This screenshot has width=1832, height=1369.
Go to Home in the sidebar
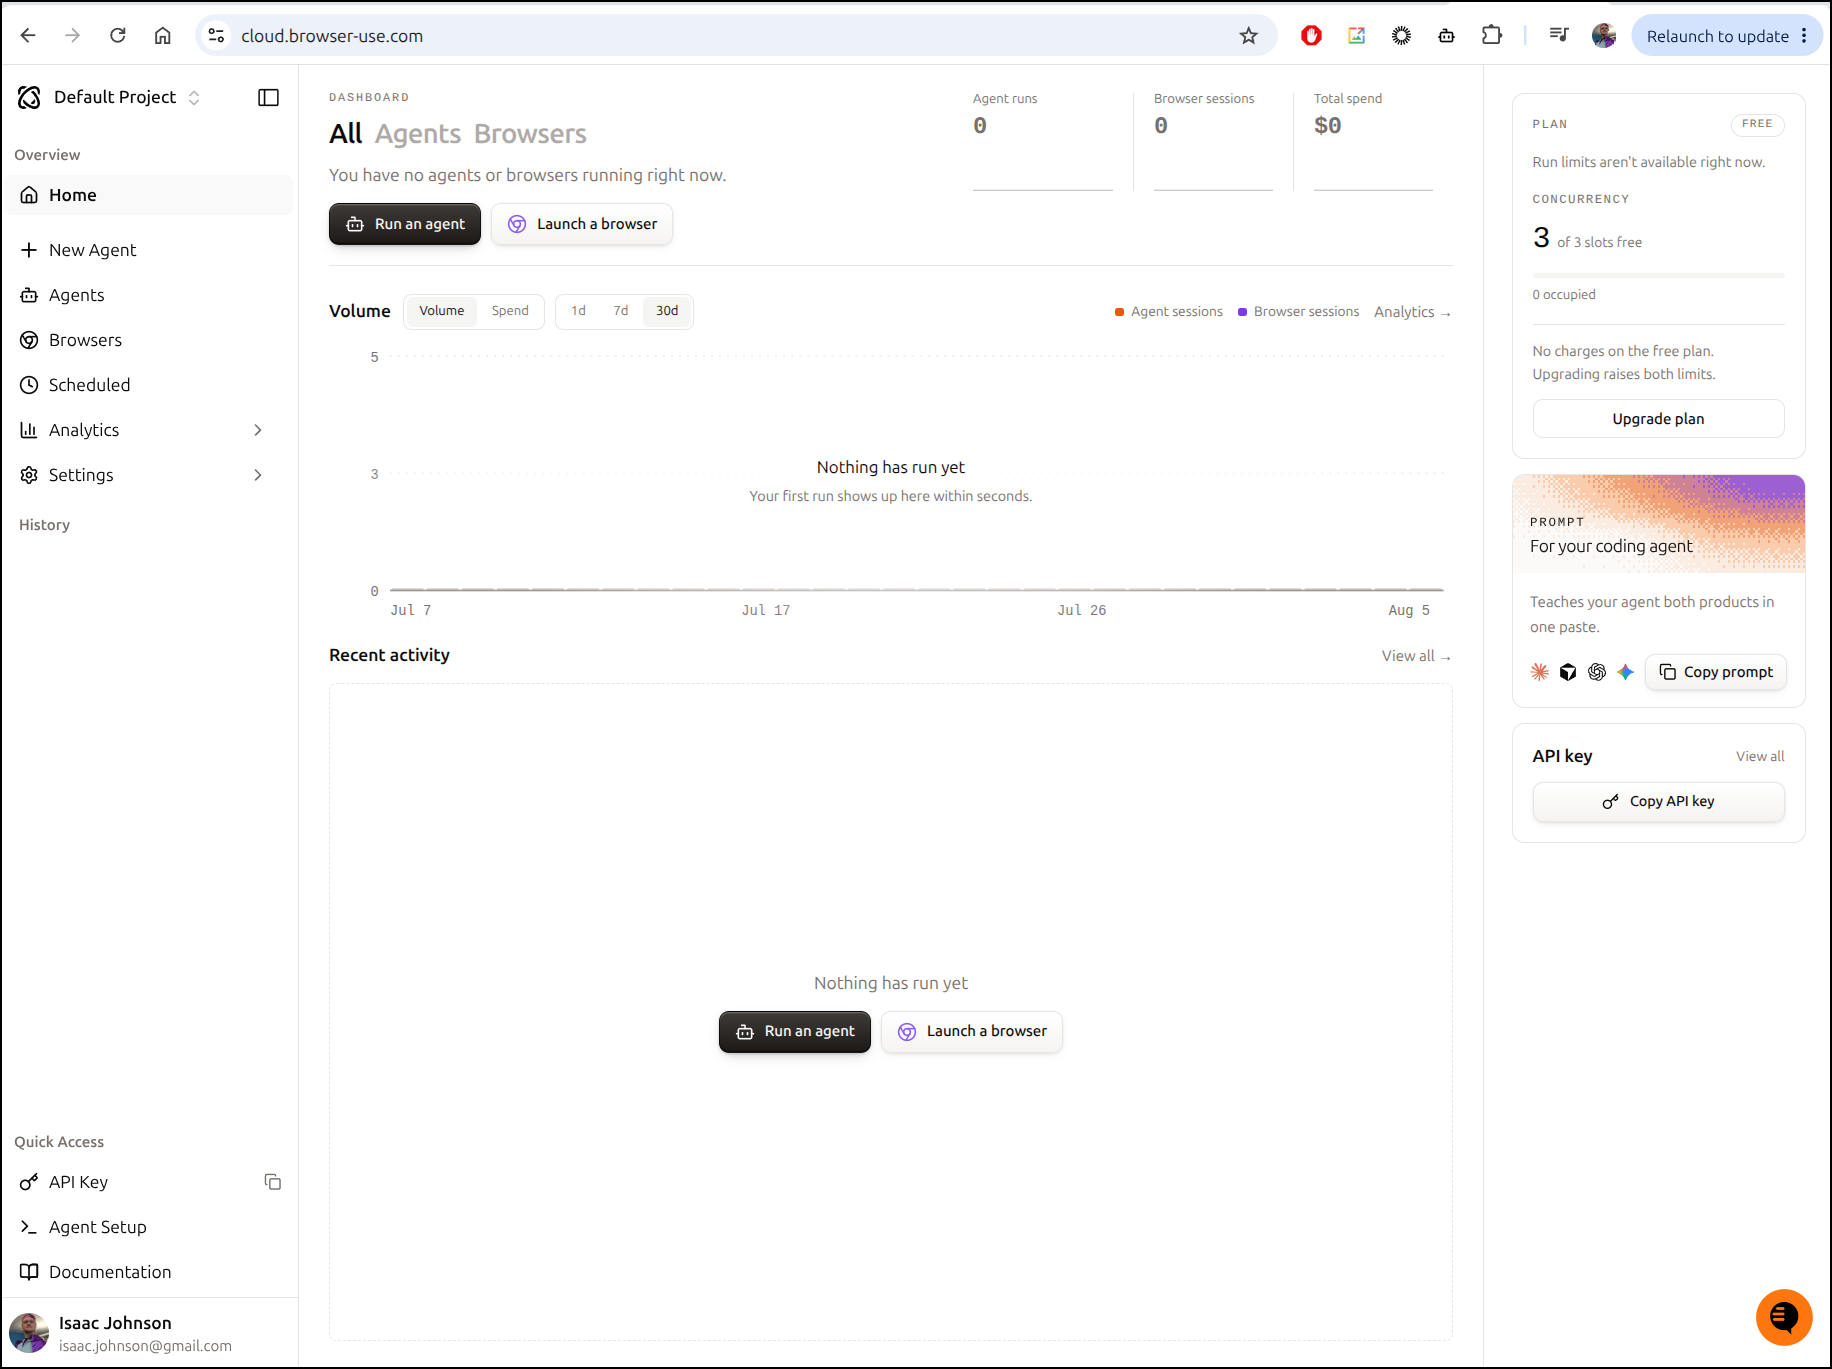pos(150,195)
